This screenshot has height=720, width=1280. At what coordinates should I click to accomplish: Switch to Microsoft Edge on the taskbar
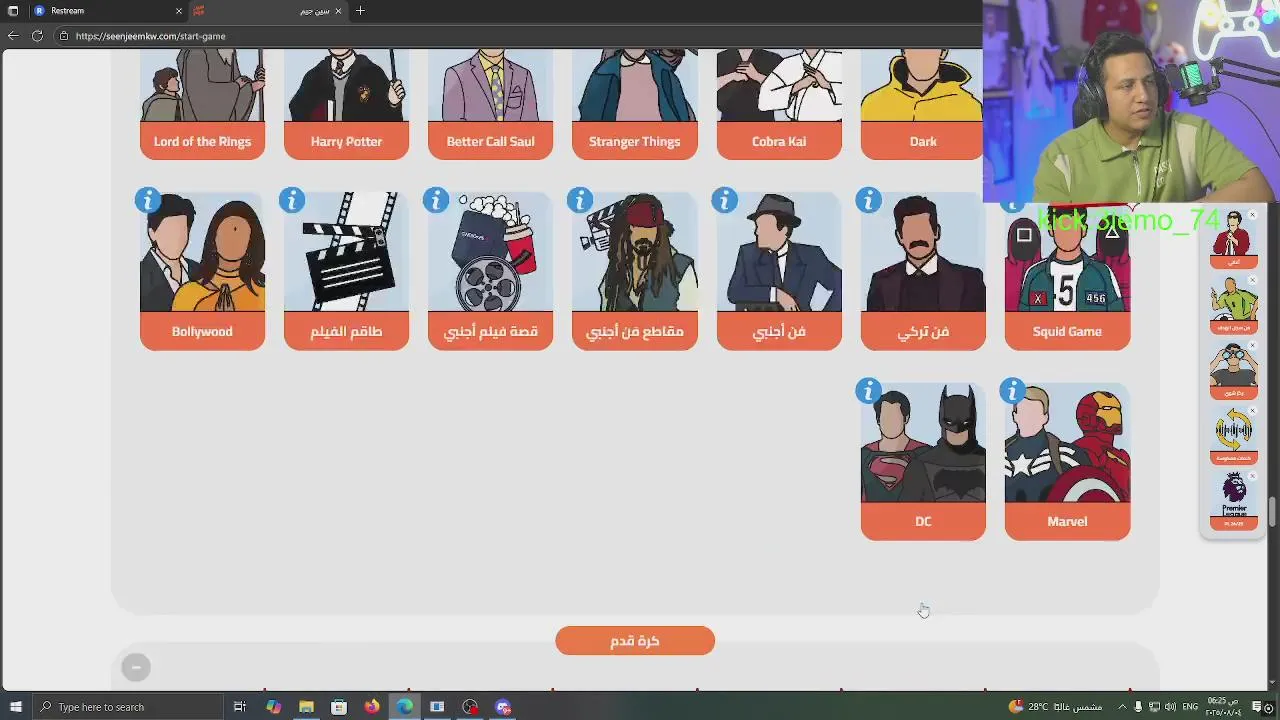[404, 707]
